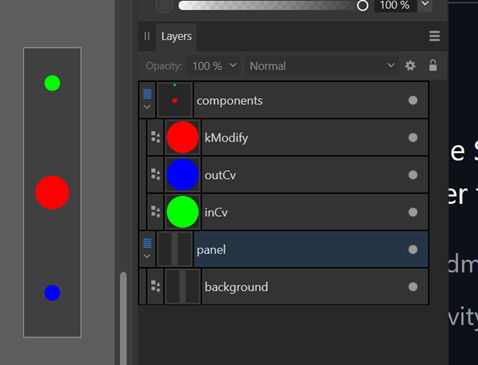Select the inCv layer thumbnail

(x=183, y=212)
